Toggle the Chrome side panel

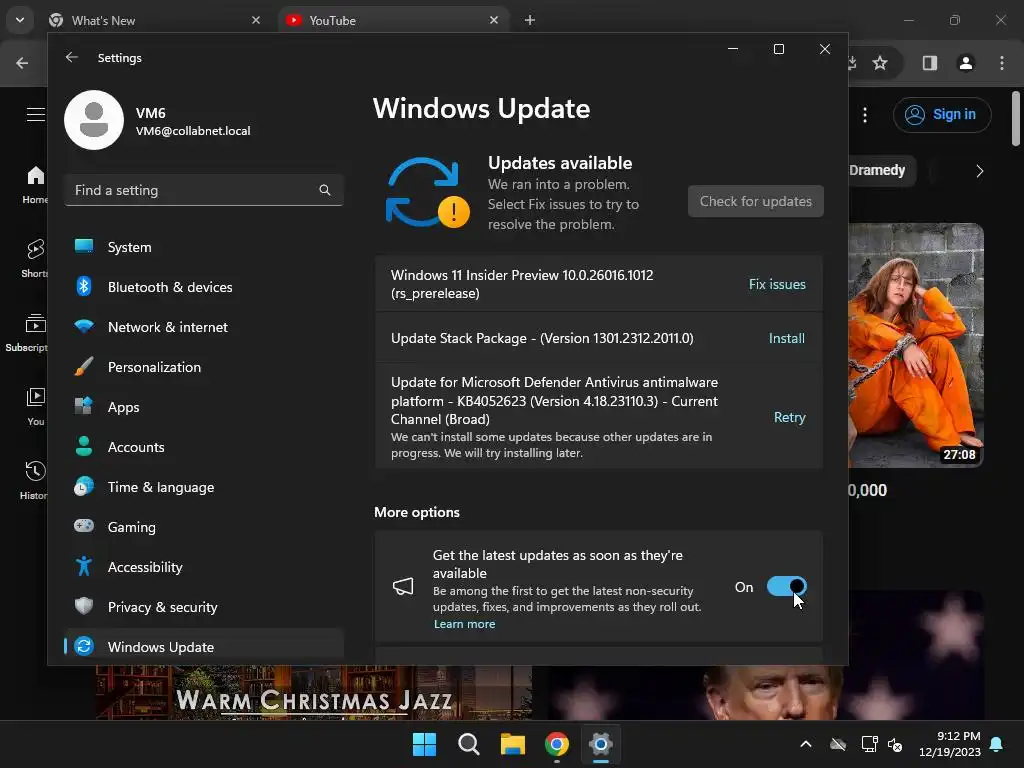[929, 63]
